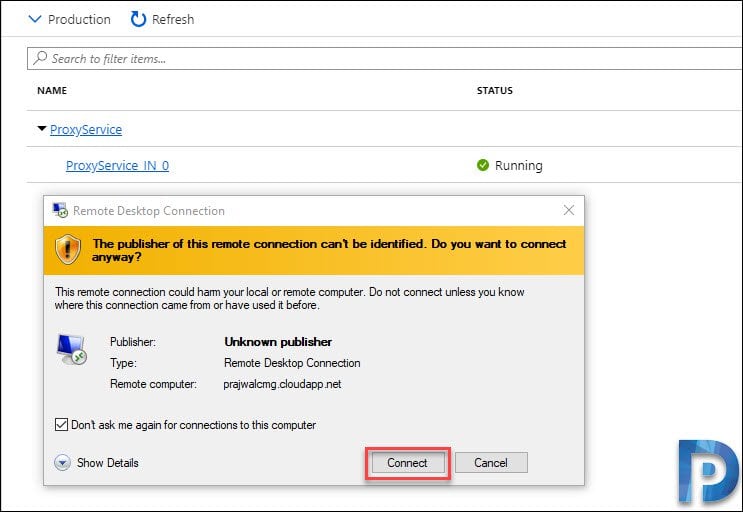
Task: Click the Cancel button
Action: pos(491,463)
